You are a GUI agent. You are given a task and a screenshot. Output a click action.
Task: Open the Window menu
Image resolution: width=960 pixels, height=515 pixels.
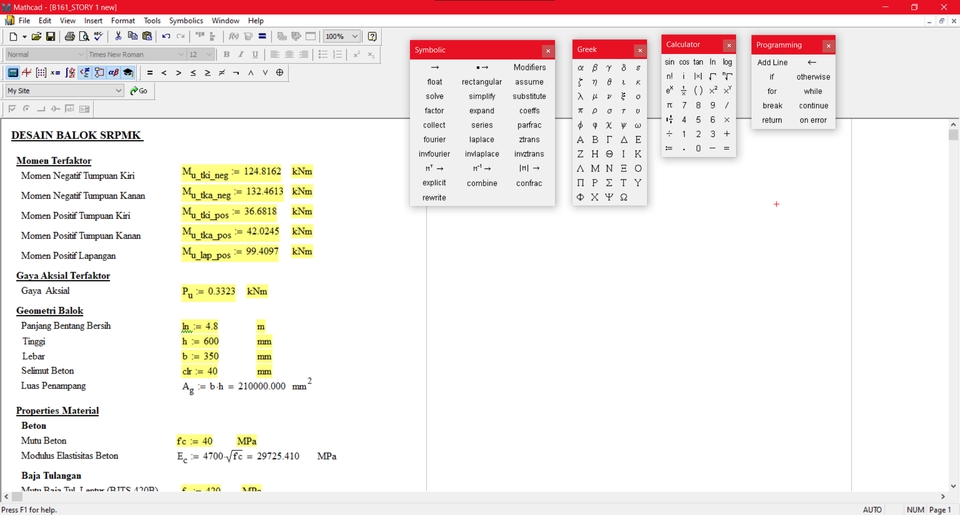225,20
